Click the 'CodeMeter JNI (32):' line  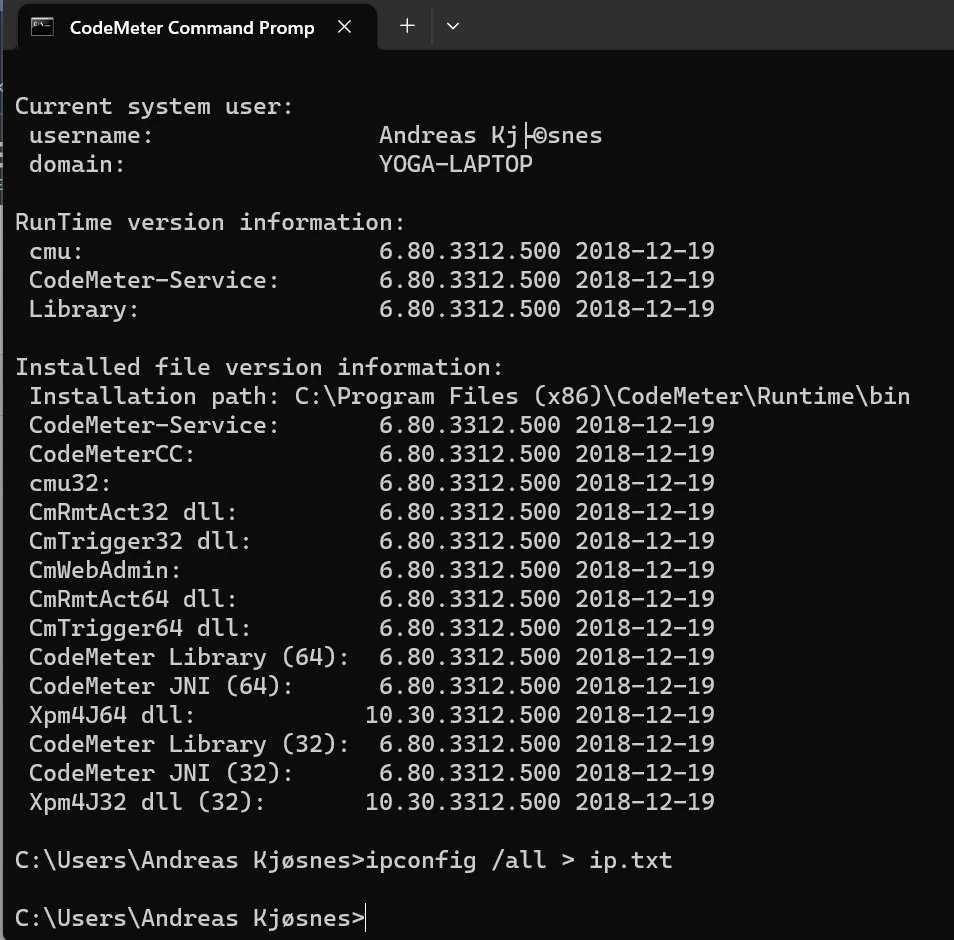372,773
